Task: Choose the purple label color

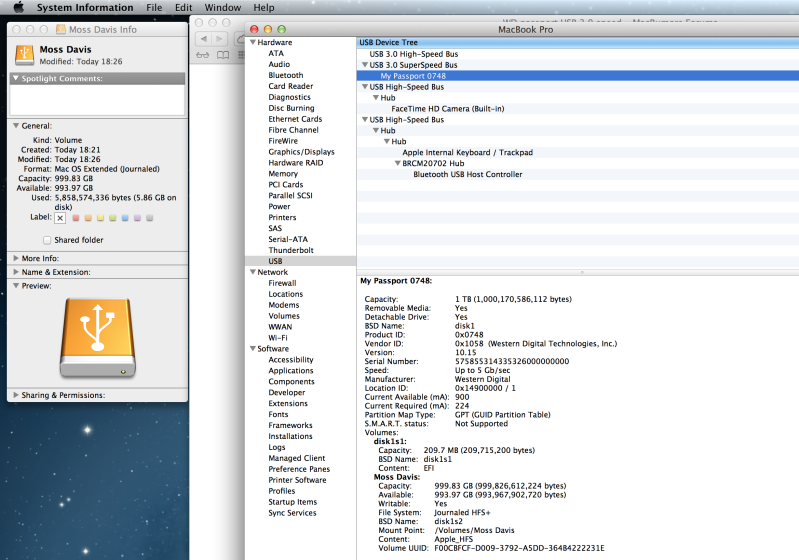Action: coord(137,218)
